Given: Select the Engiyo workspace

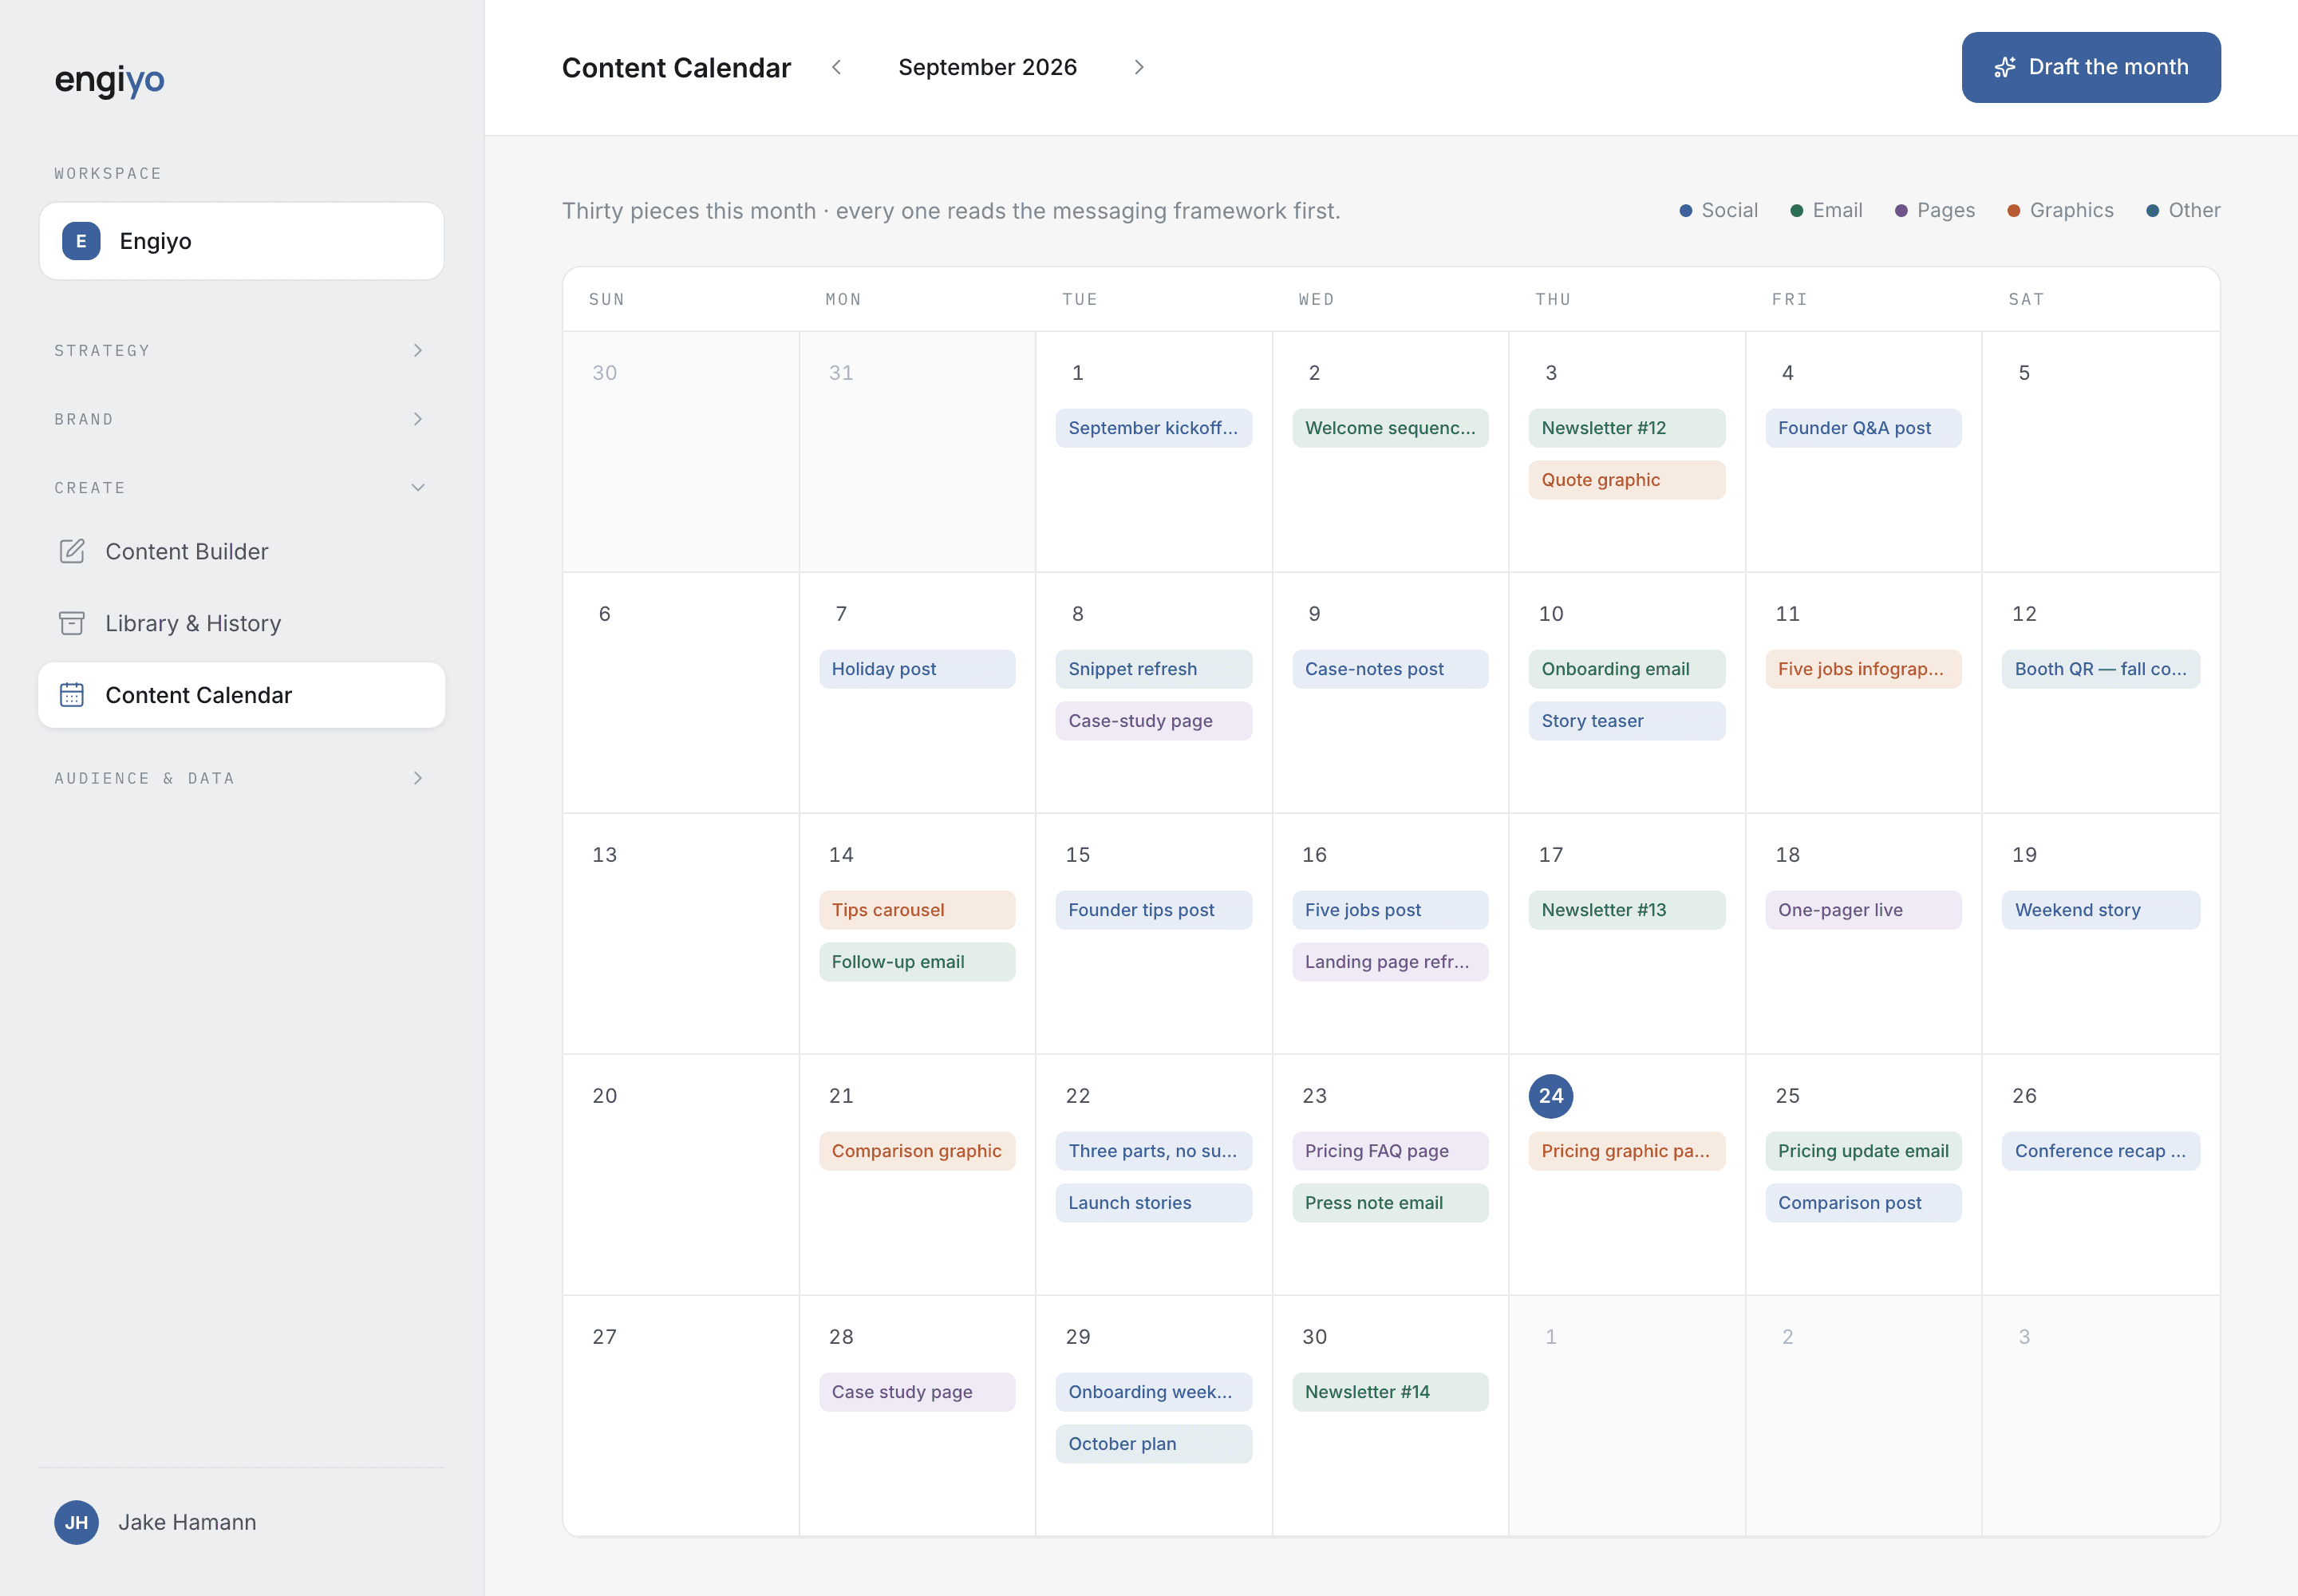Looking at the screenshot, I should click(x=241, y=241).
